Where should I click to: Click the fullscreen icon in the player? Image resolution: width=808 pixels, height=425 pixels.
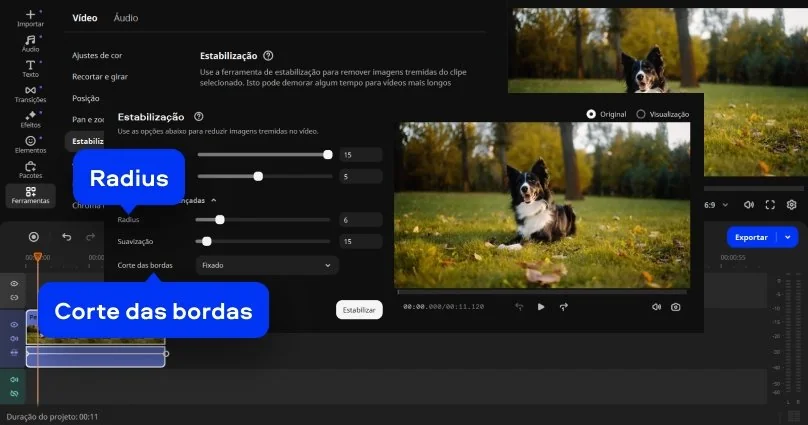(770, 204)
